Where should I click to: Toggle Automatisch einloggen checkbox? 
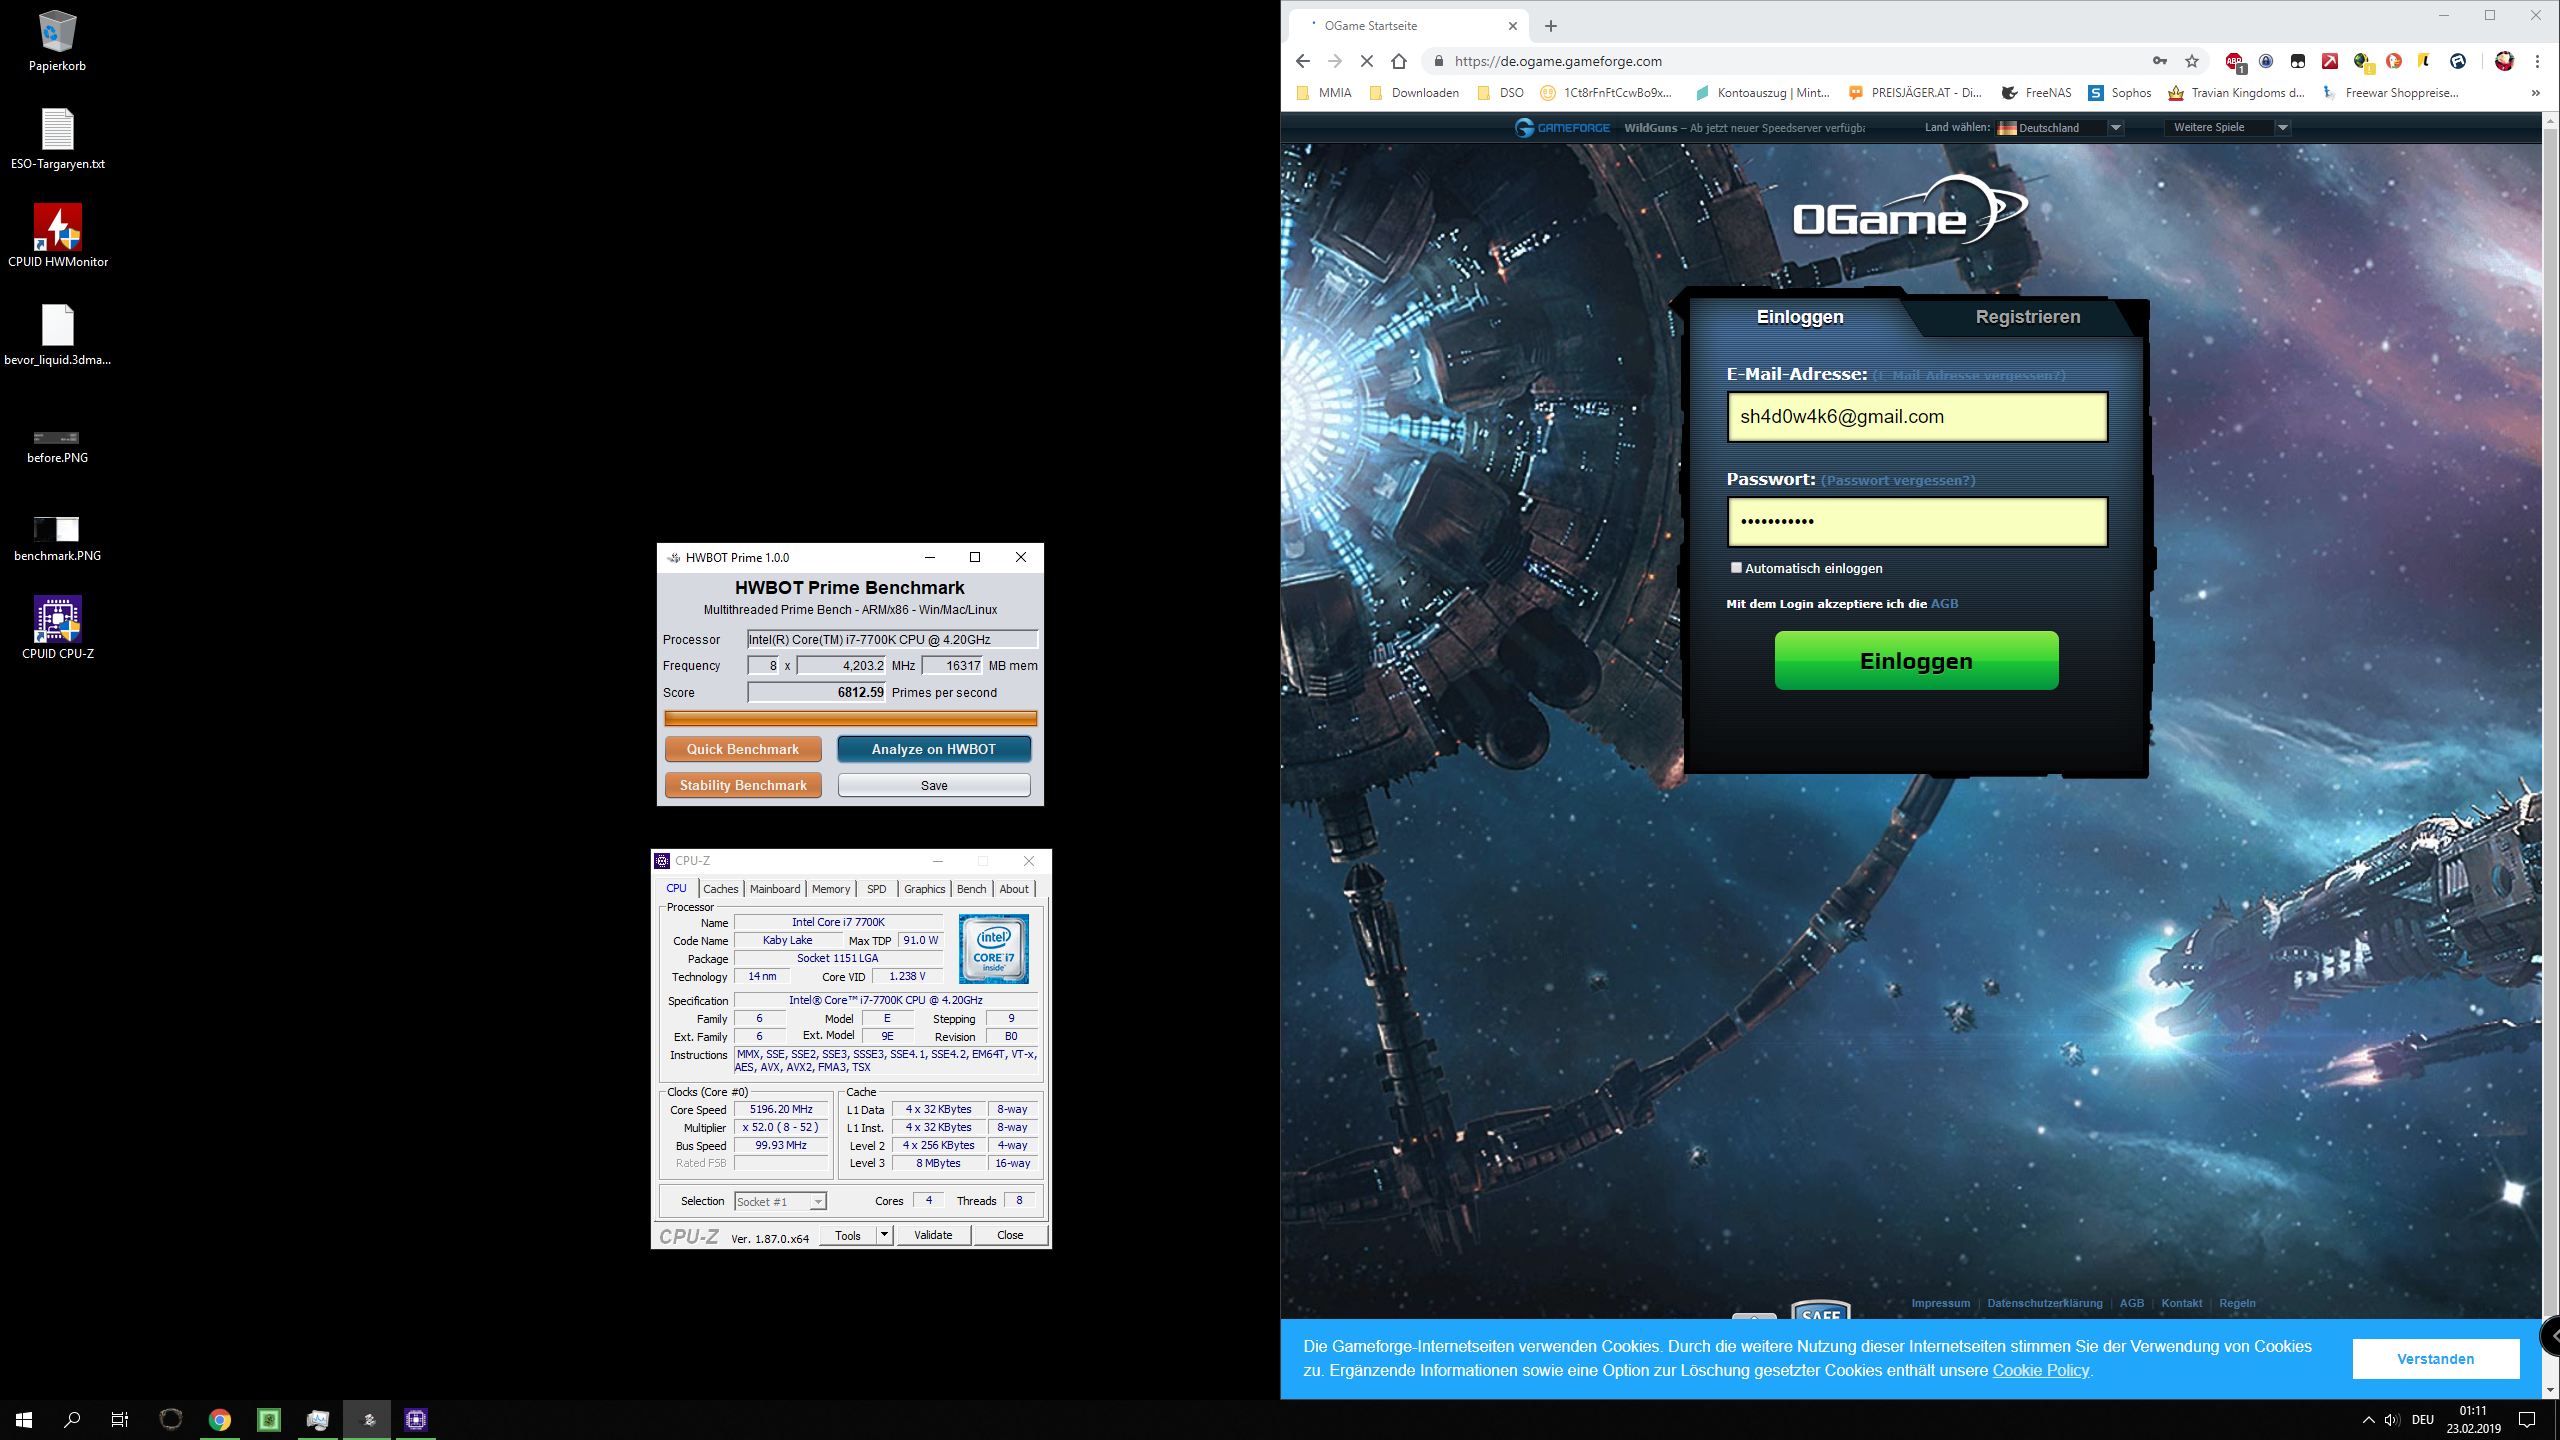tap(1736, 568)
